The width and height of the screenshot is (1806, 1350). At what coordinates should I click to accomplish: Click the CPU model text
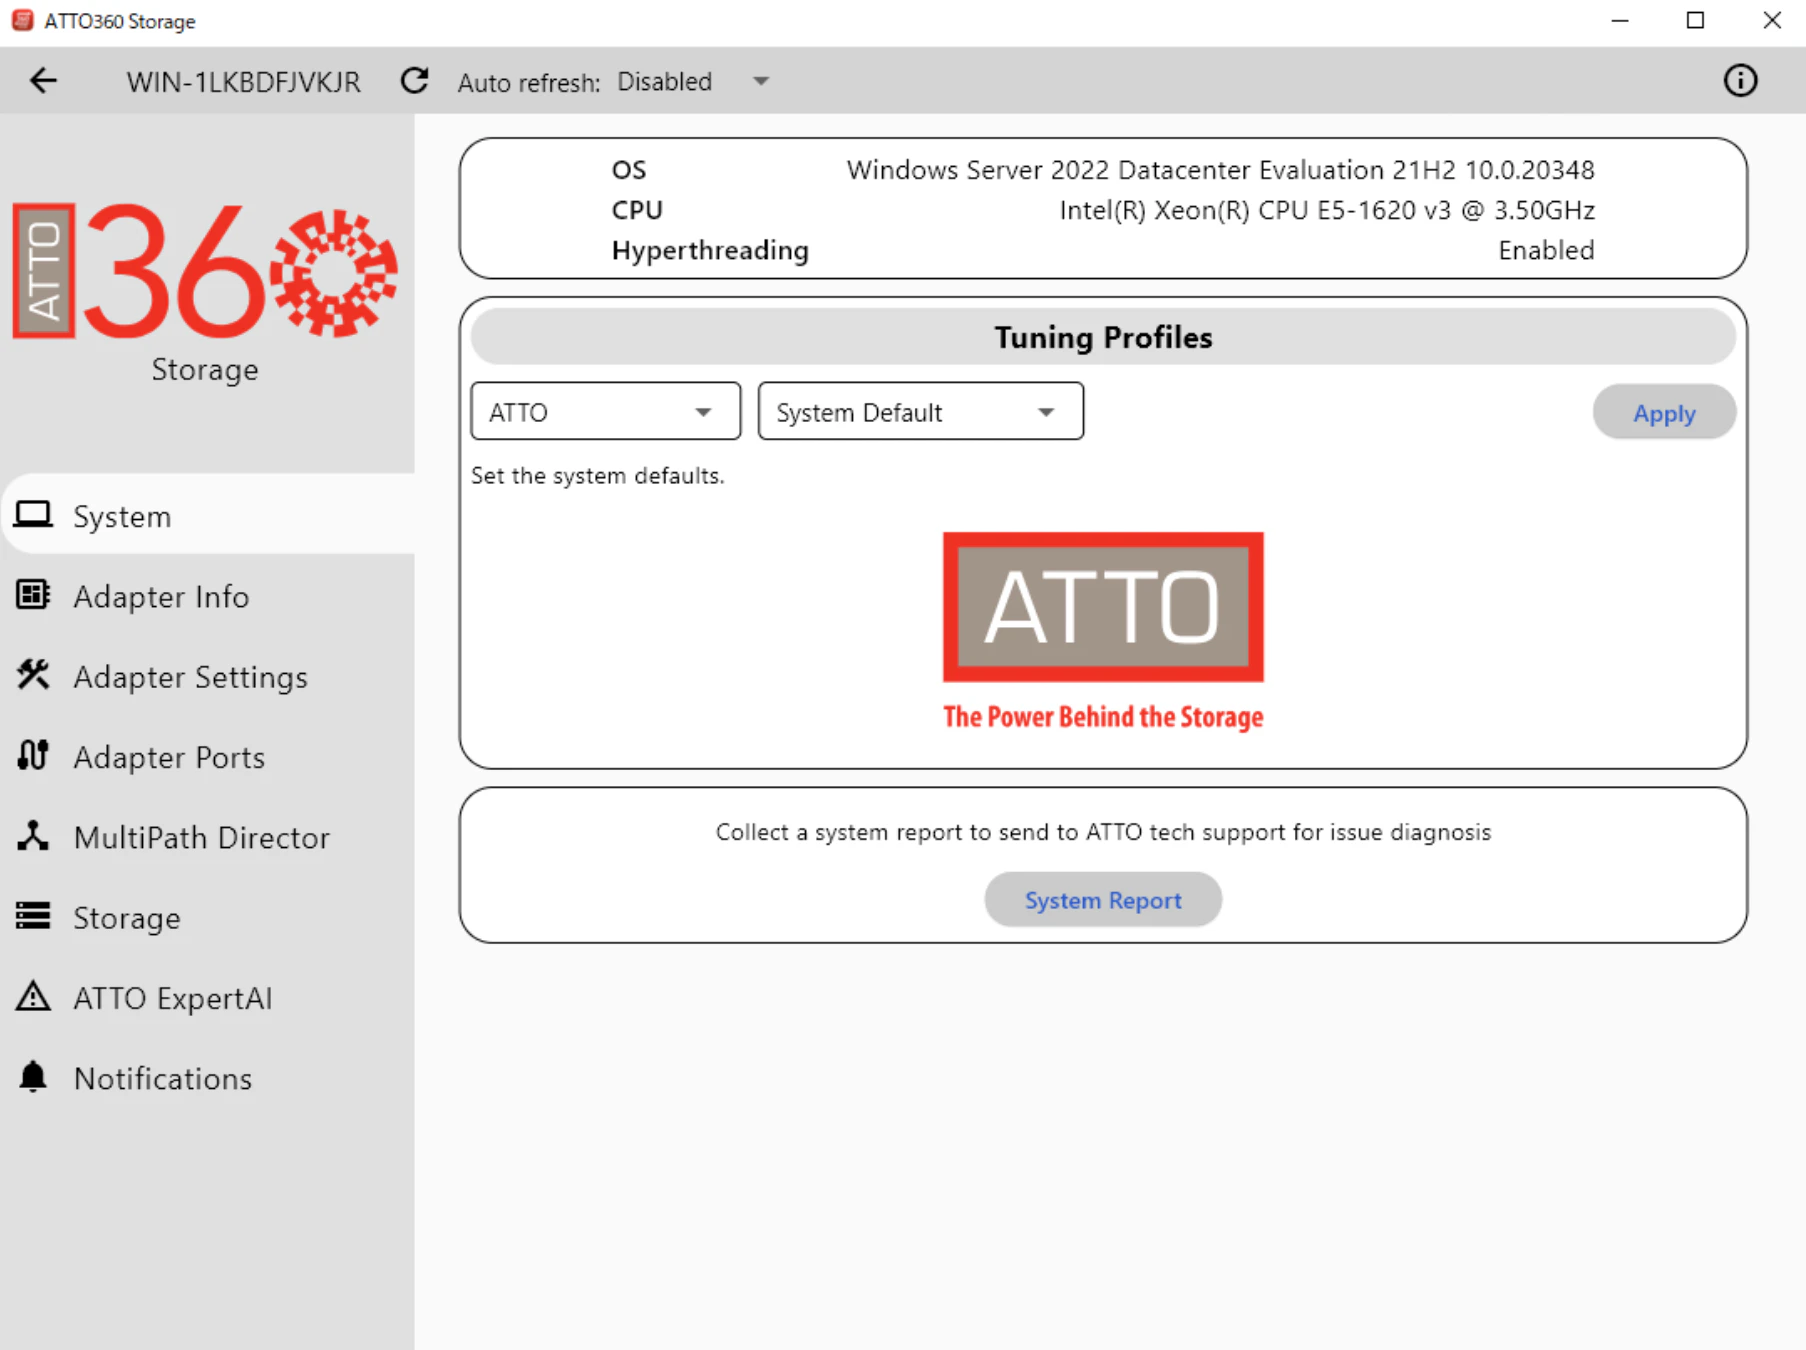click(1326, 210)
